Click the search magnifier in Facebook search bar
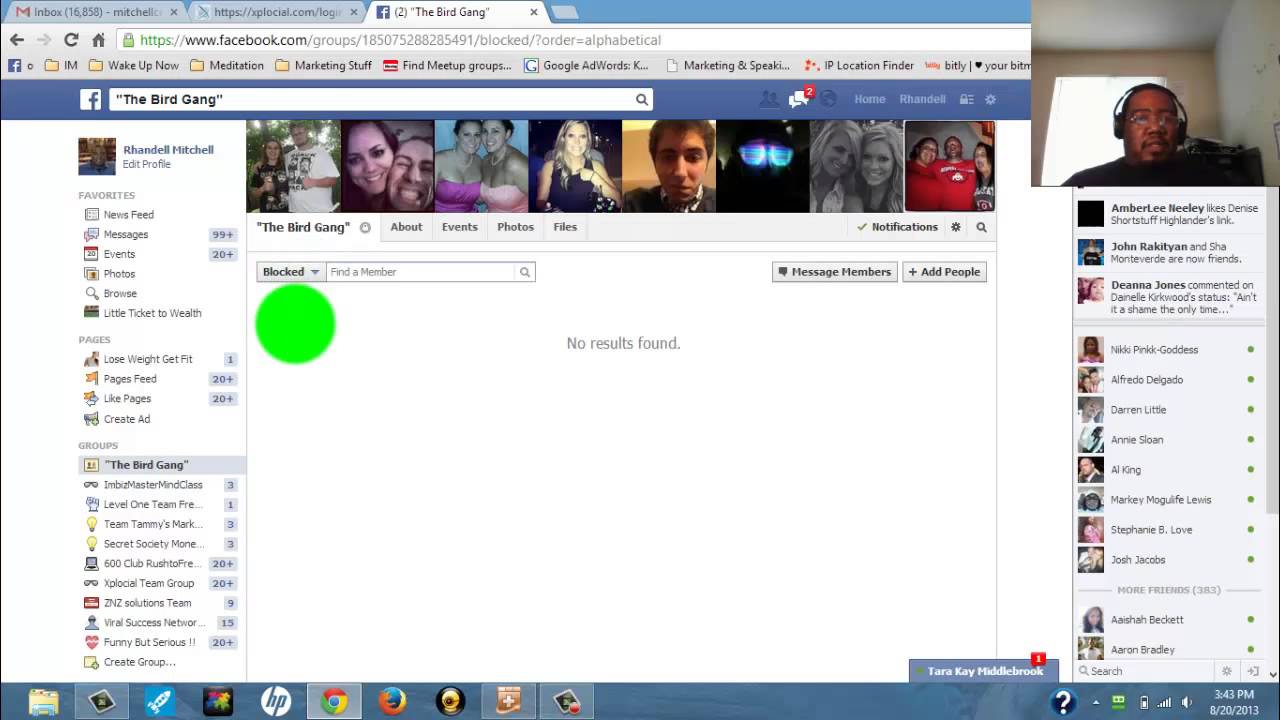This screenshot has width=1280, height=720. [642, 99]
